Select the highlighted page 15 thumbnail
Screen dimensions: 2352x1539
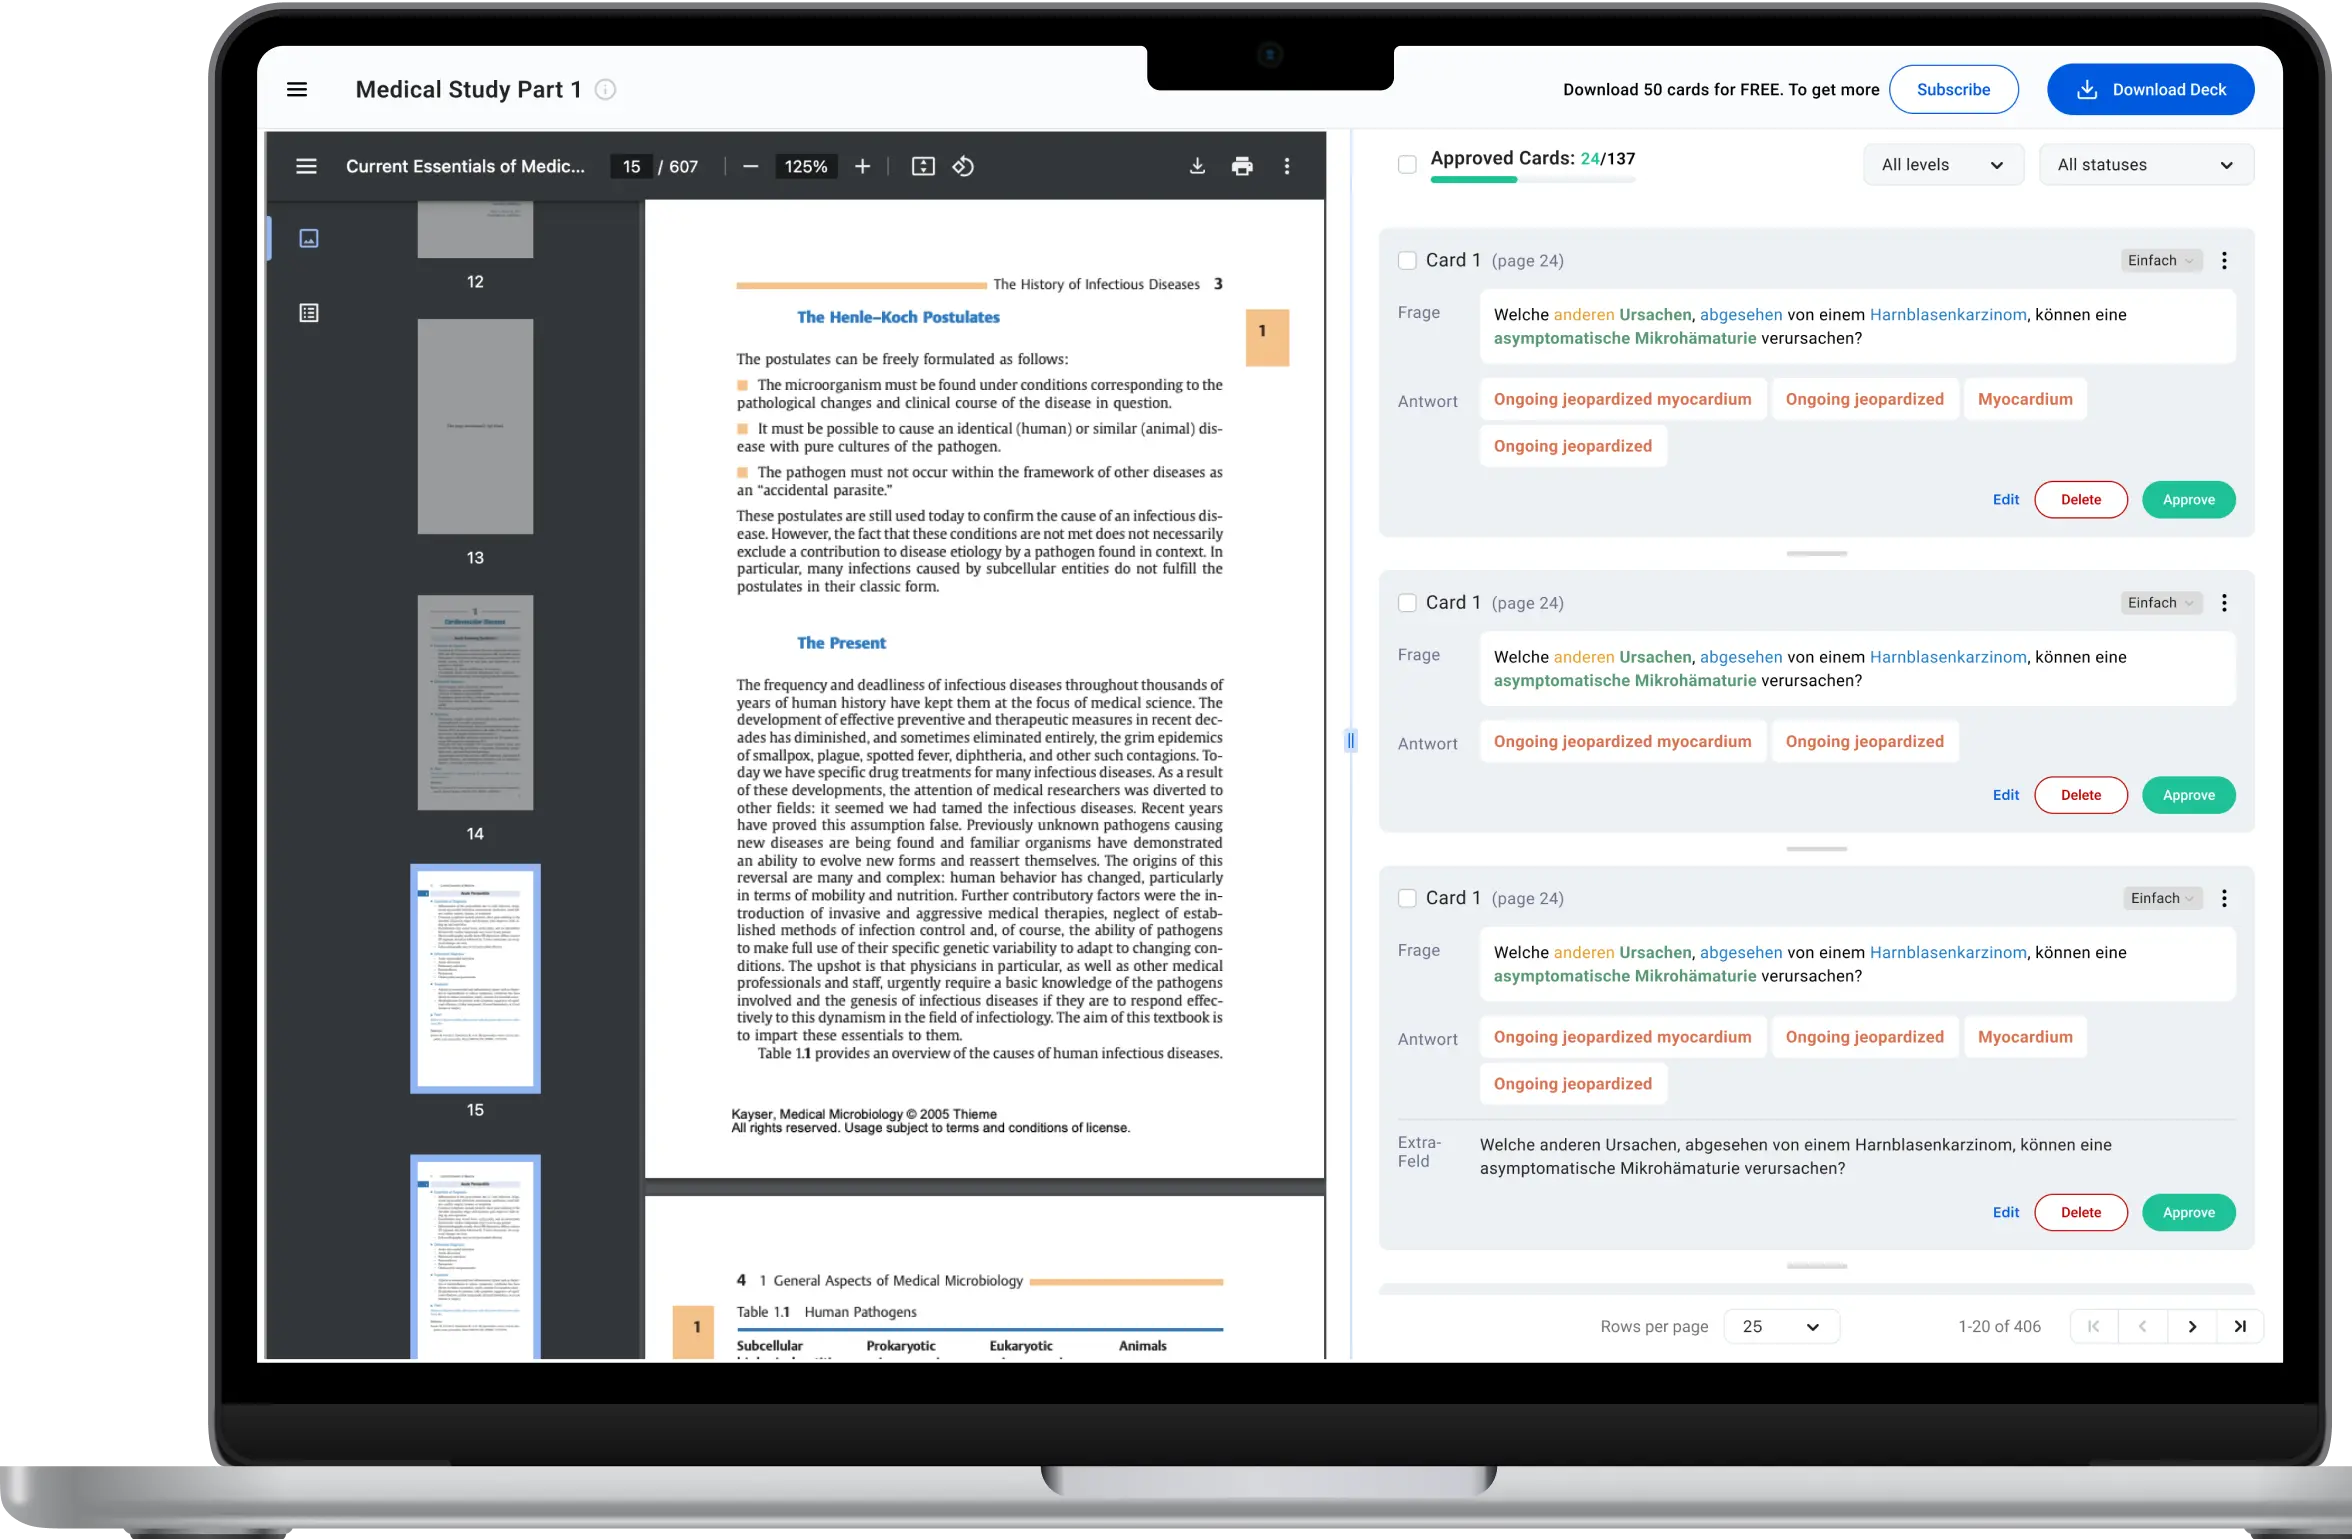[475, 978]
